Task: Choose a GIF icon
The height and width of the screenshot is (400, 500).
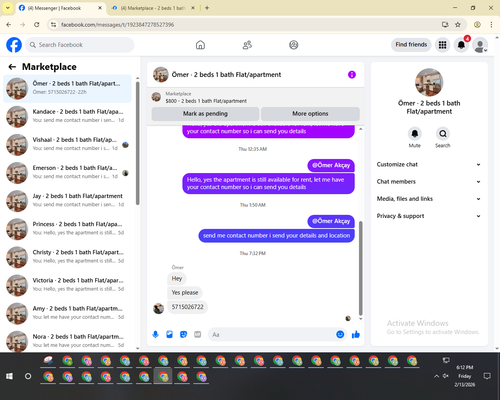Action: pyautogui.click(x=198, y=334)
